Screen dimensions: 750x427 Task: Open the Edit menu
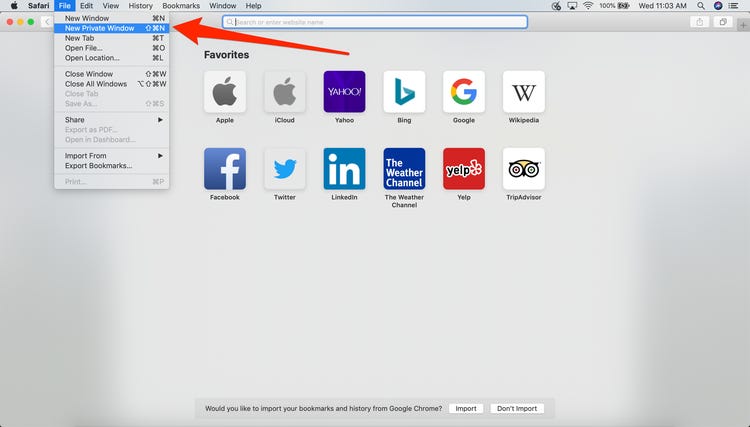pos(87,6)
